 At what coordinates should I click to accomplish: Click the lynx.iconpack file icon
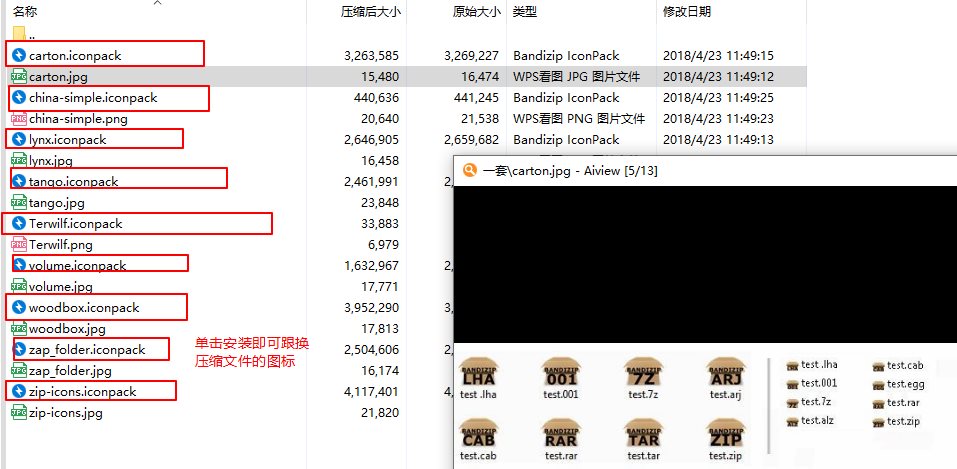tap(19, 140)
